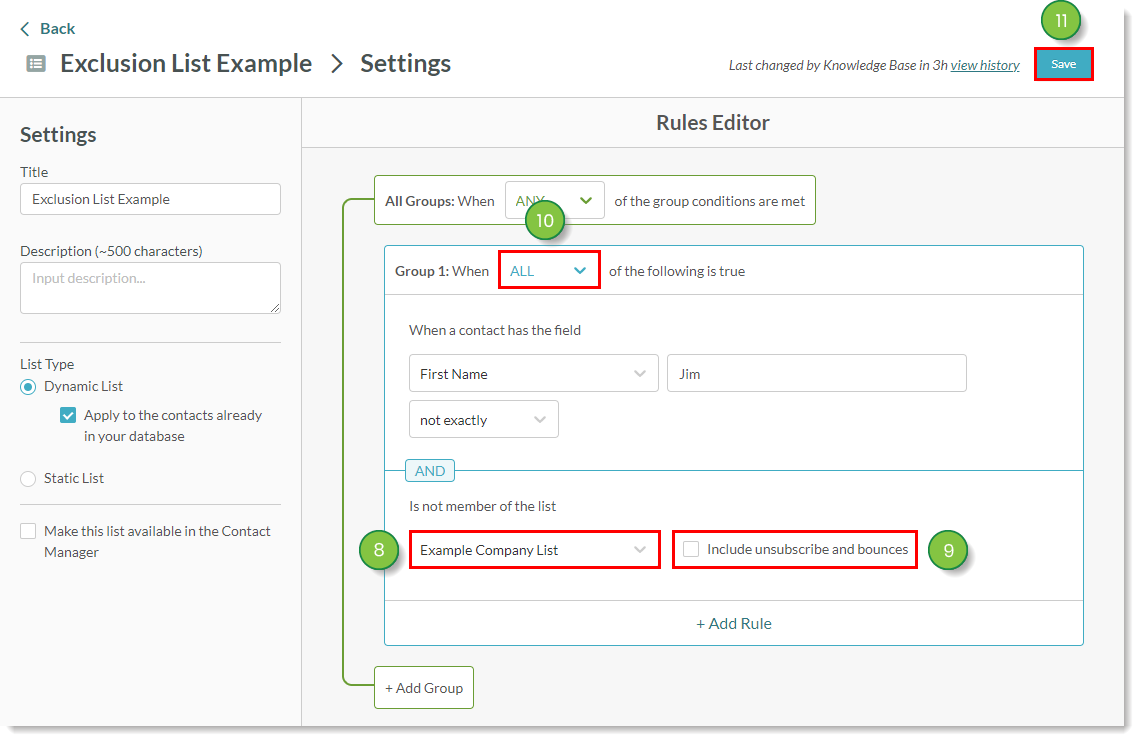Click the Title input field
Image resolution: width=1139 pixels, height=741 pixels.
pos(150,199)
